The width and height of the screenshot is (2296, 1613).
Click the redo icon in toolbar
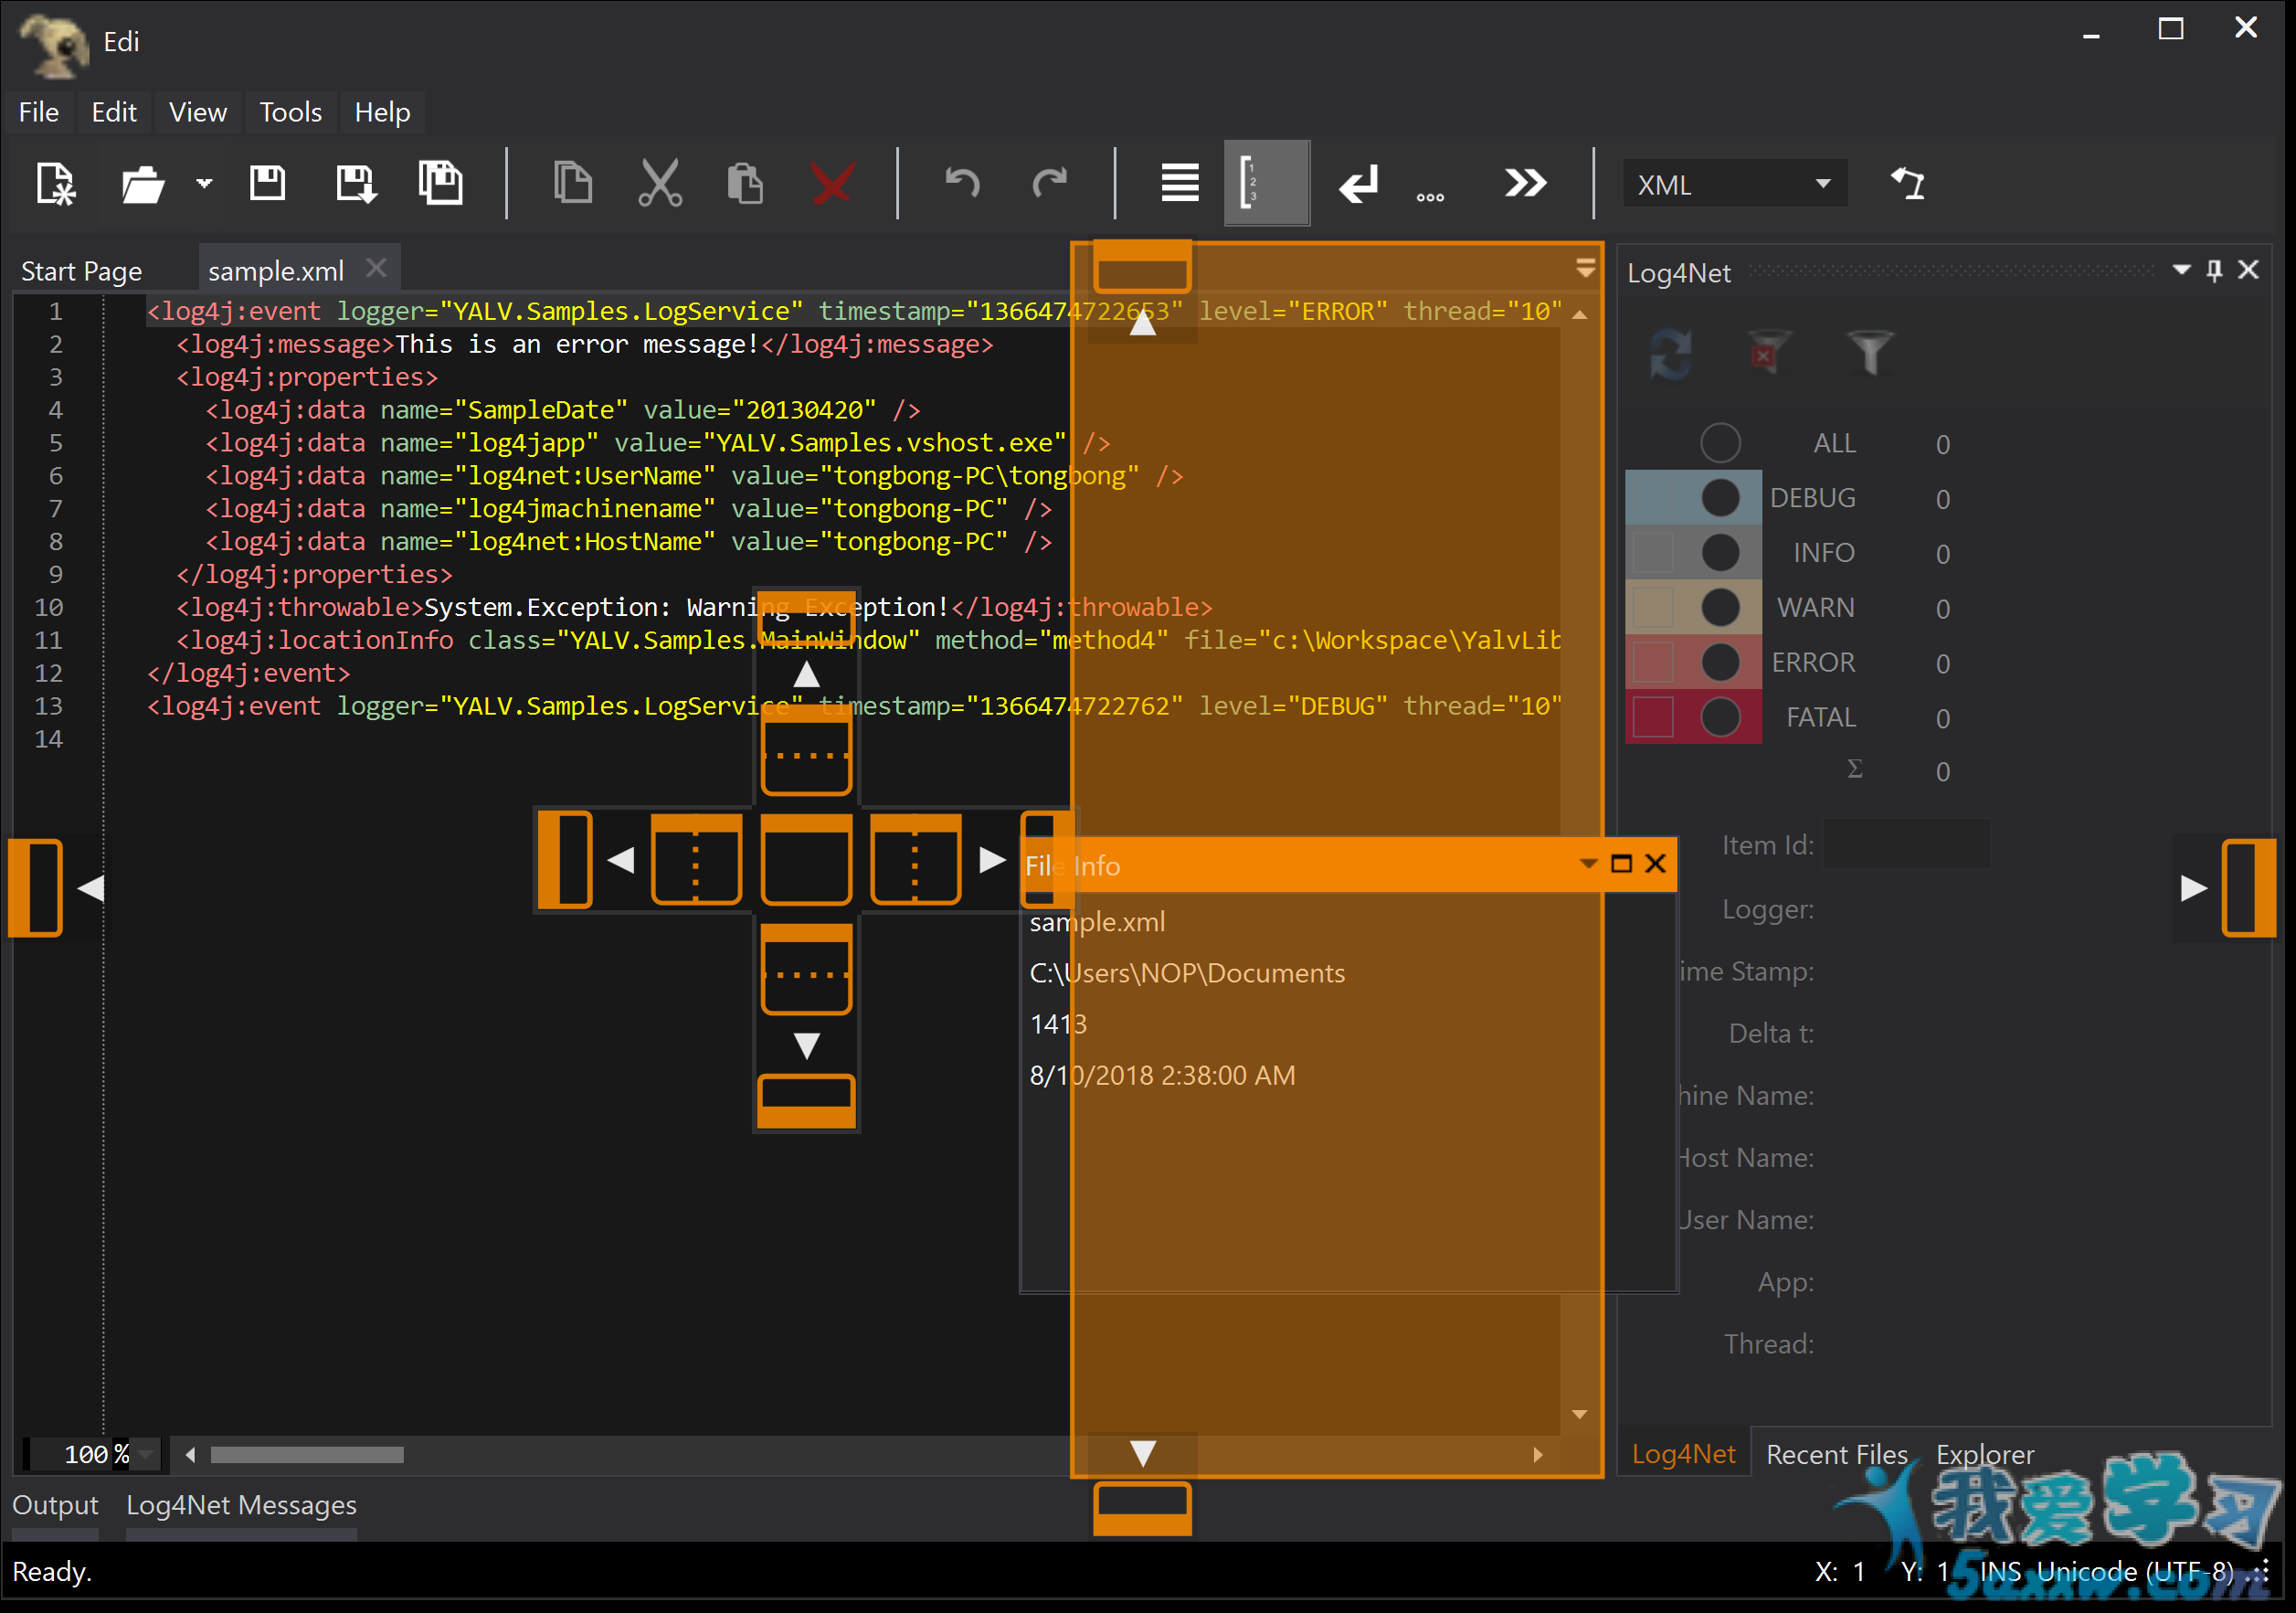click(x=1049, y=184)
